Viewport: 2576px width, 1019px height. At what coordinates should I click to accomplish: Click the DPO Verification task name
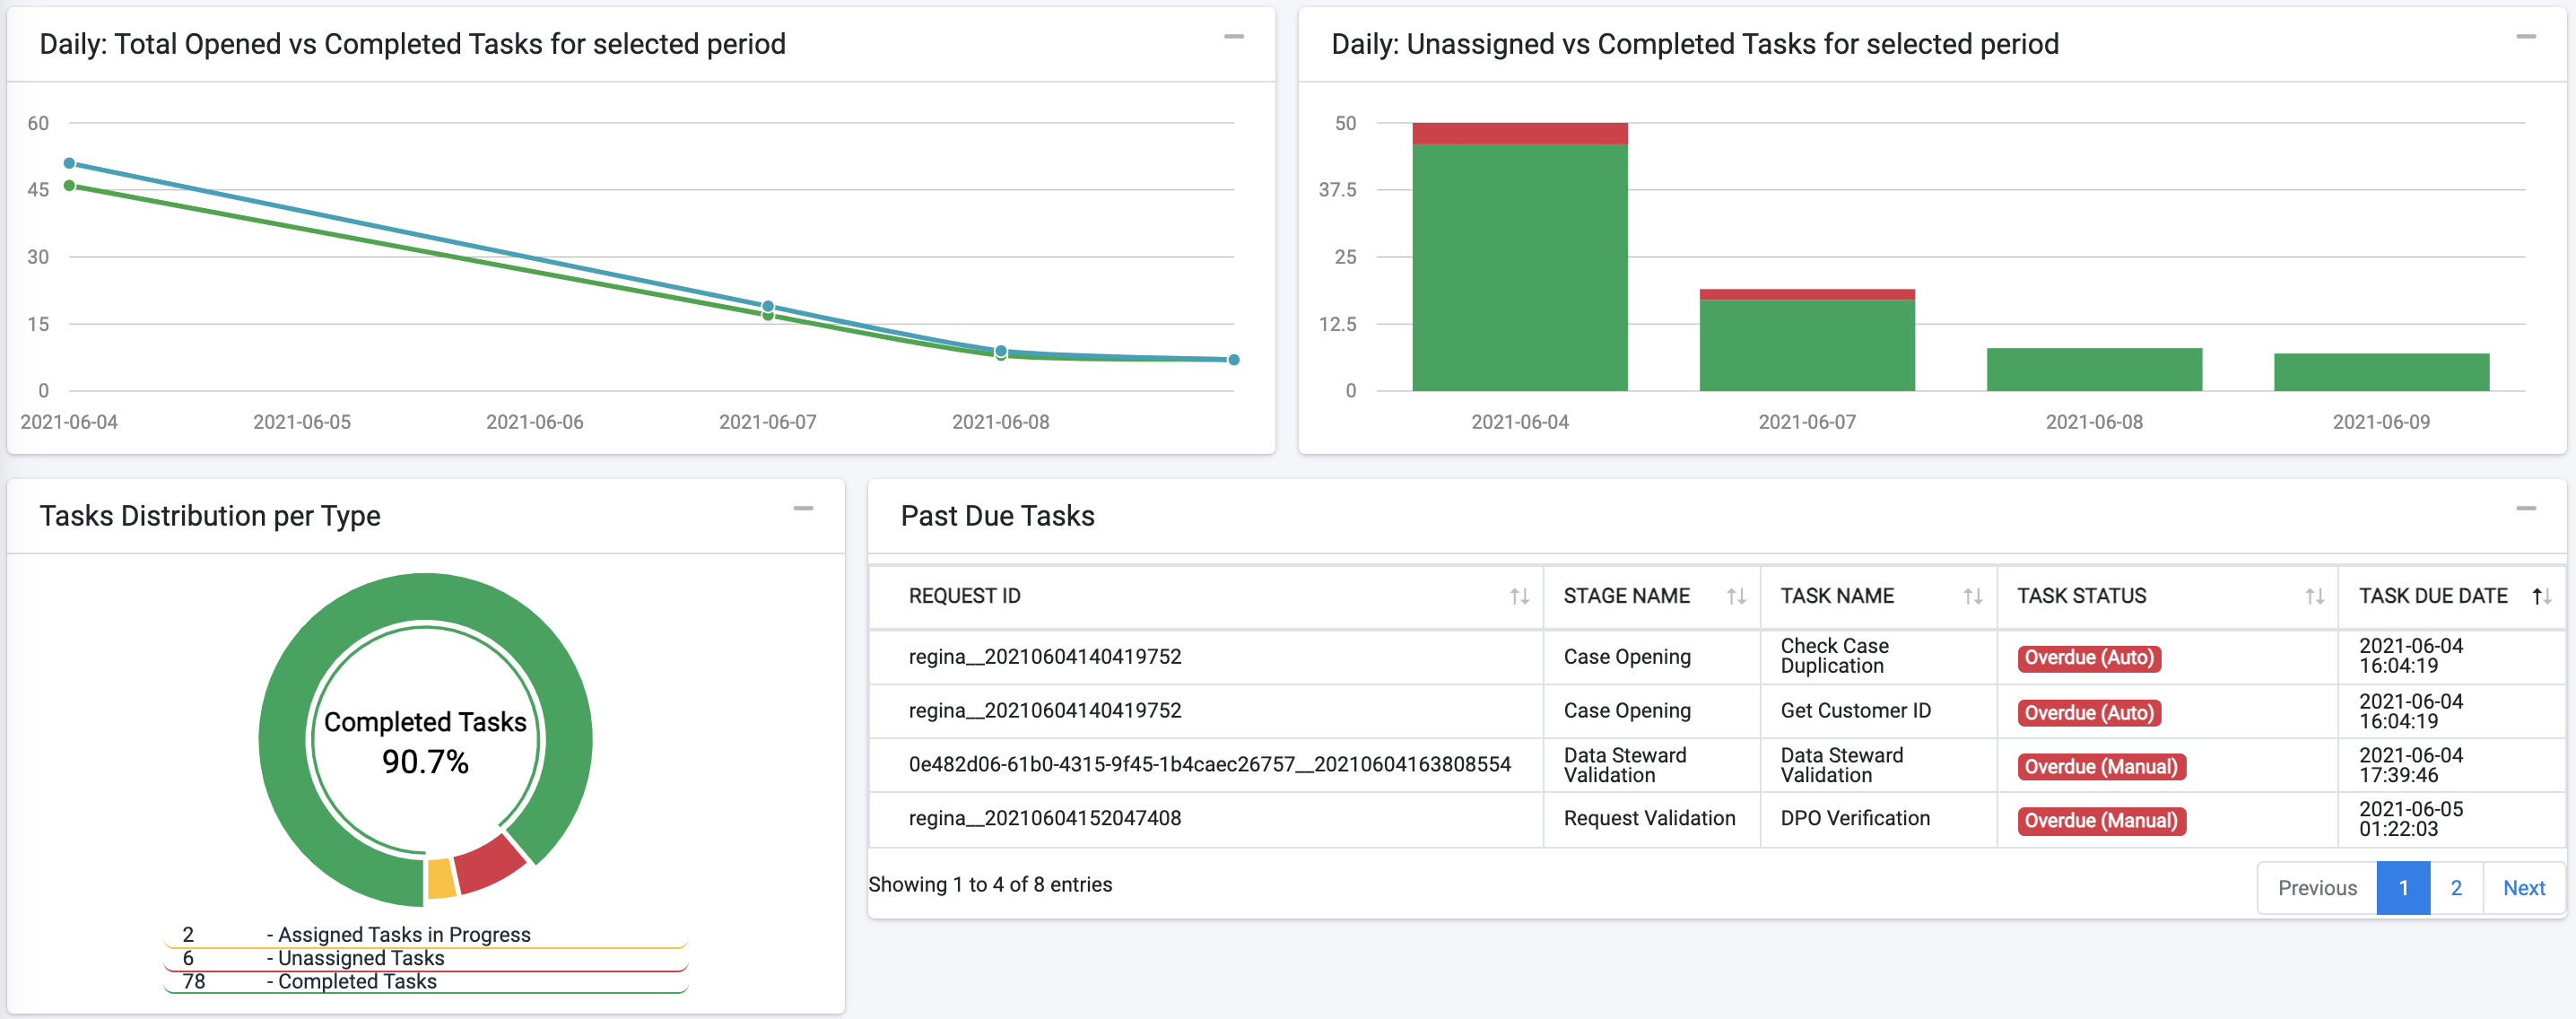click(1855, 819)
